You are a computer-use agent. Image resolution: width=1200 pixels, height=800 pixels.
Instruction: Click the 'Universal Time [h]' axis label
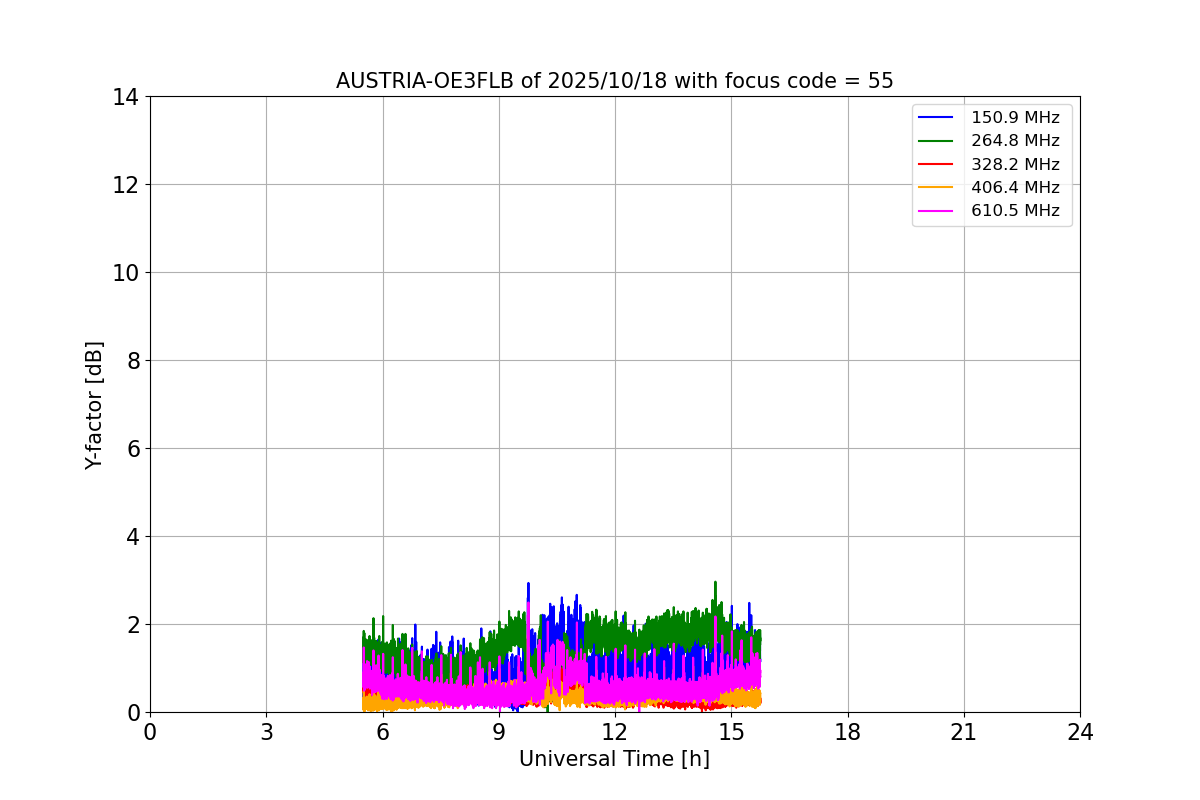[614, 759]
